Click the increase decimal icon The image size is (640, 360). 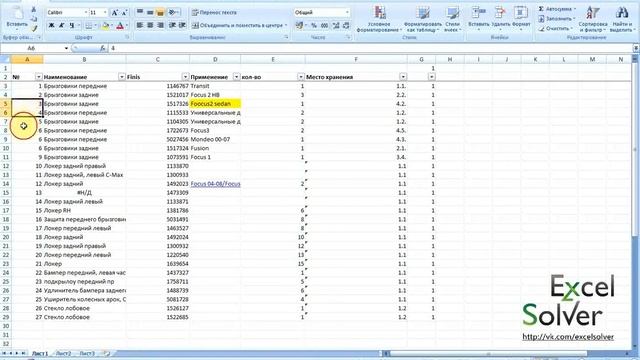336,26
